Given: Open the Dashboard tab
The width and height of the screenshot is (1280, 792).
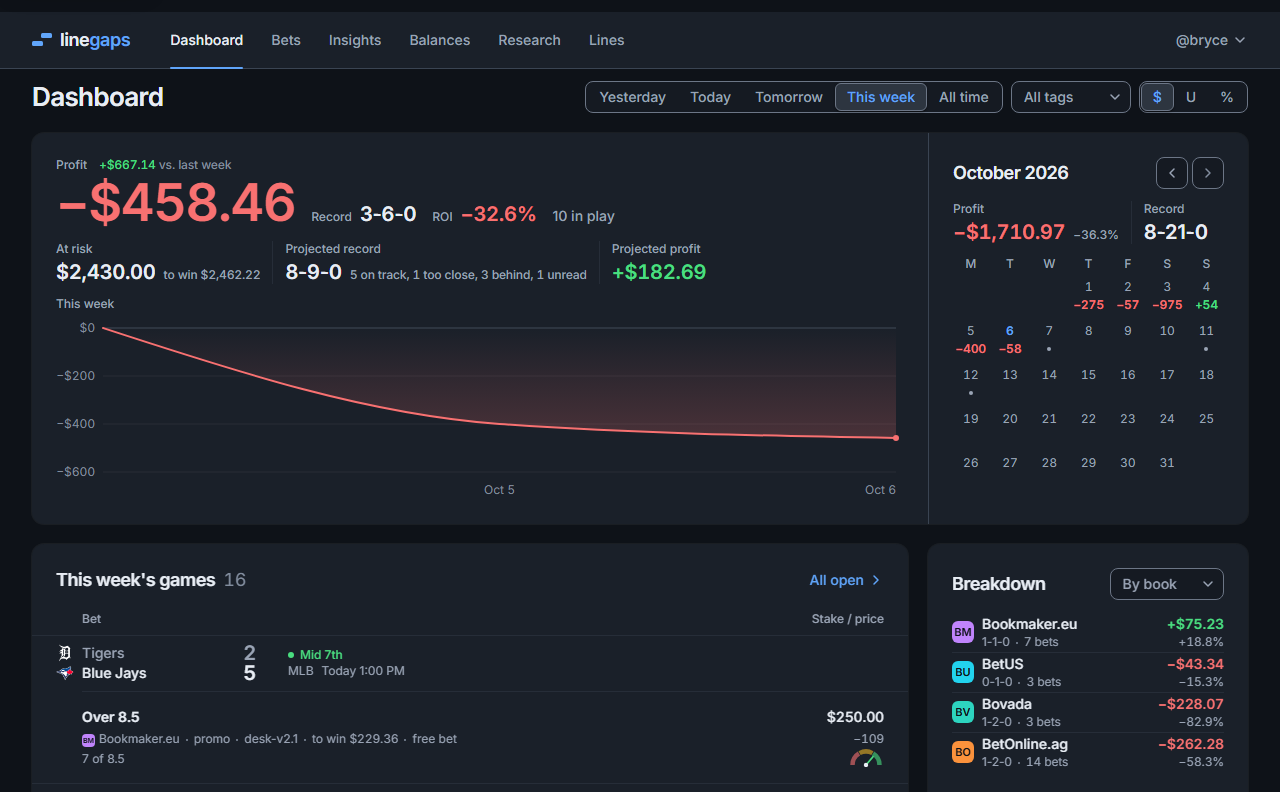Looking at the screenshot, I should (x=207, y=40).
